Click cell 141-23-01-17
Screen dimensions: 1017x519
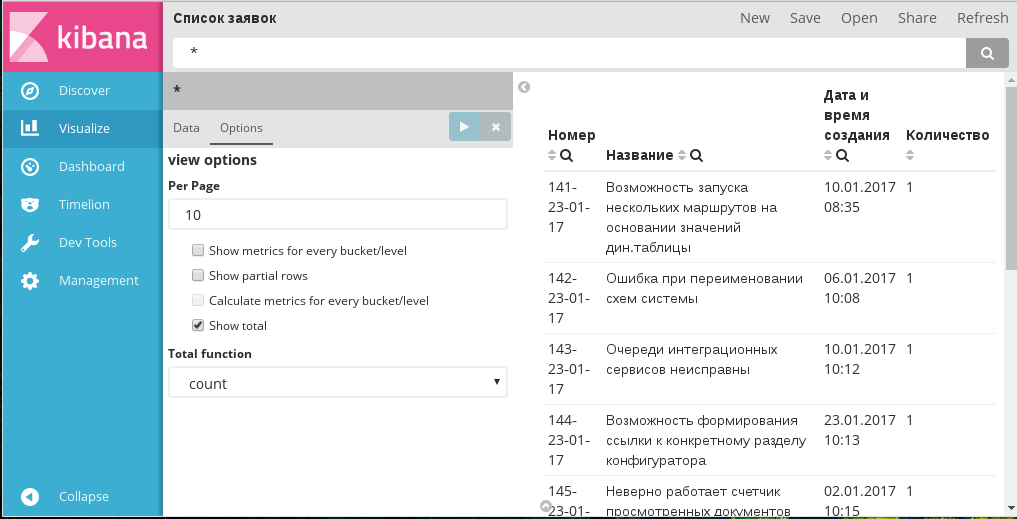coord(569,208)
